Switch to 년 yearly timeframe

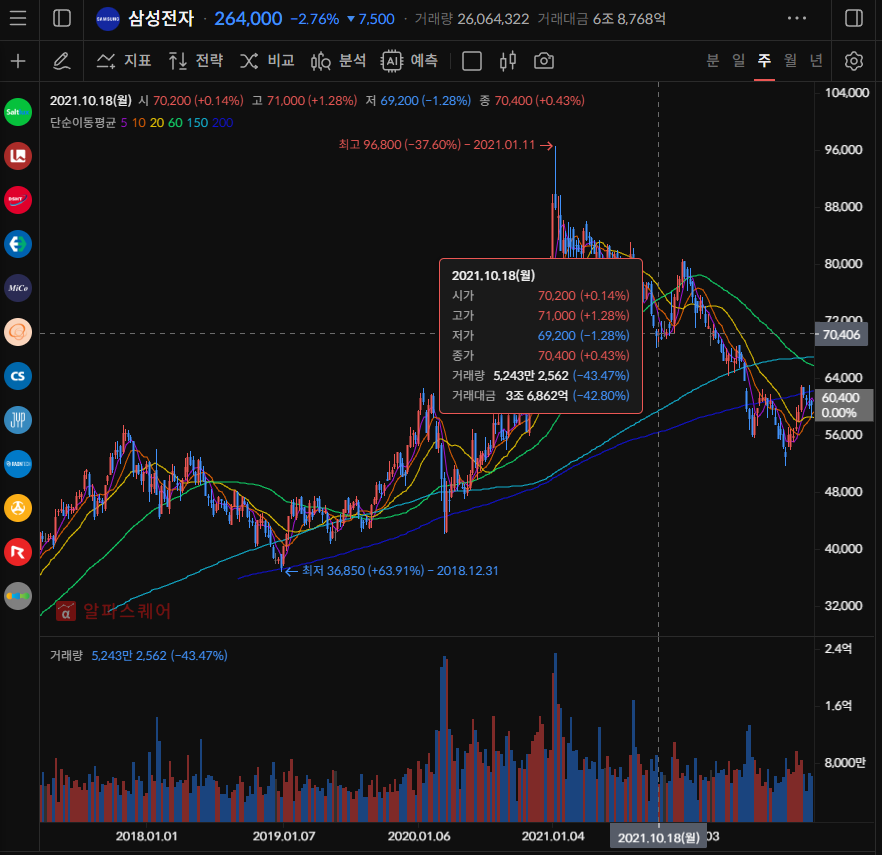point(816,60)
